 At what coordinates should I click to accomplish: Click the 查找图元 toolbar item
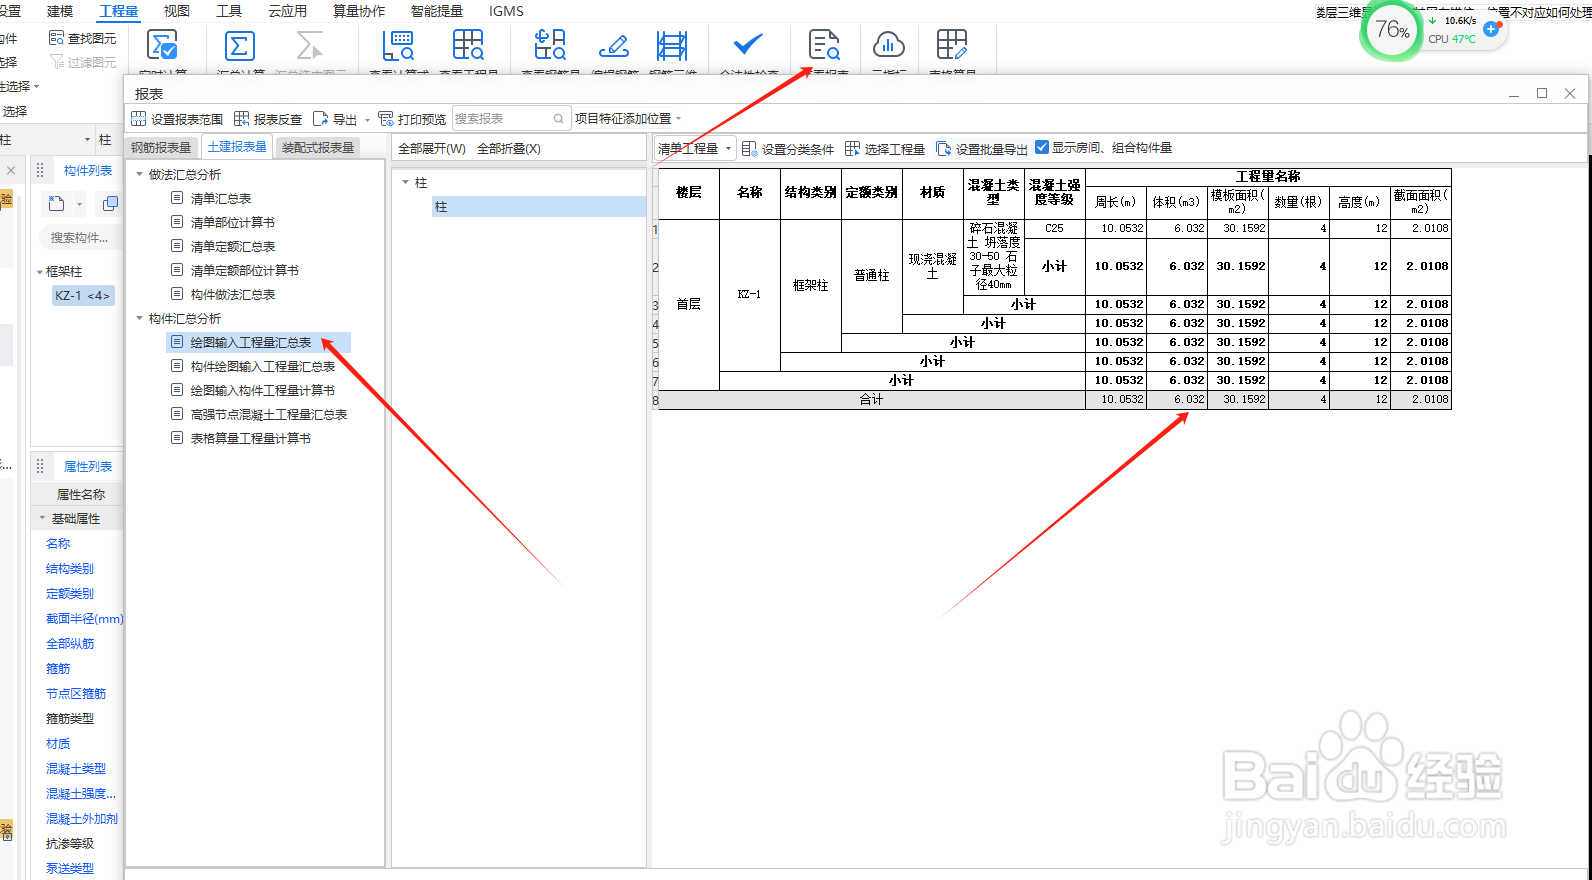[x=83, y=38]
